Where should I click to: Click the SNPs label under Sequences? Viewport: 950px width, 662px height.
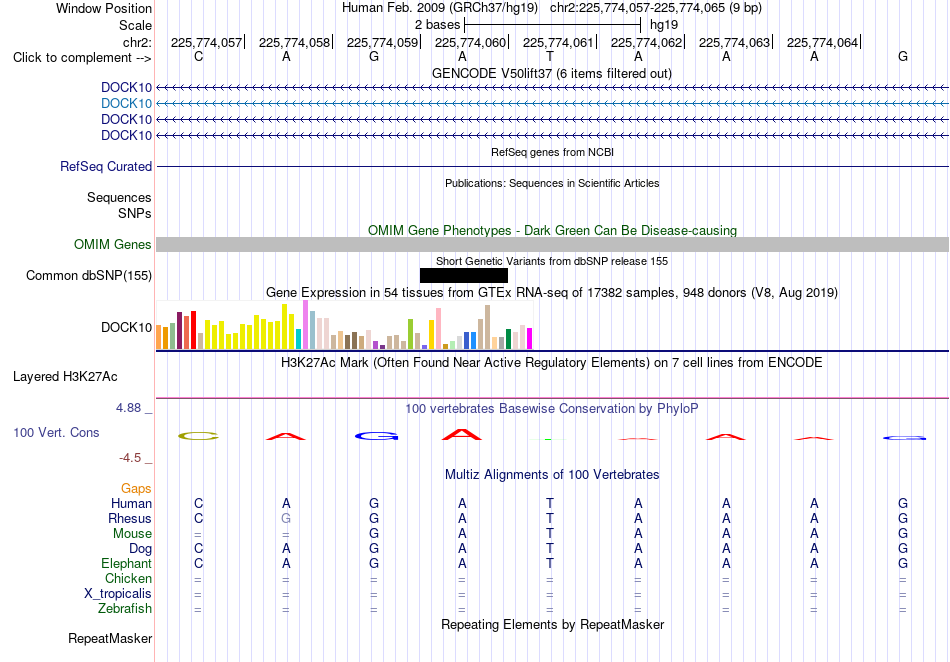135,214
